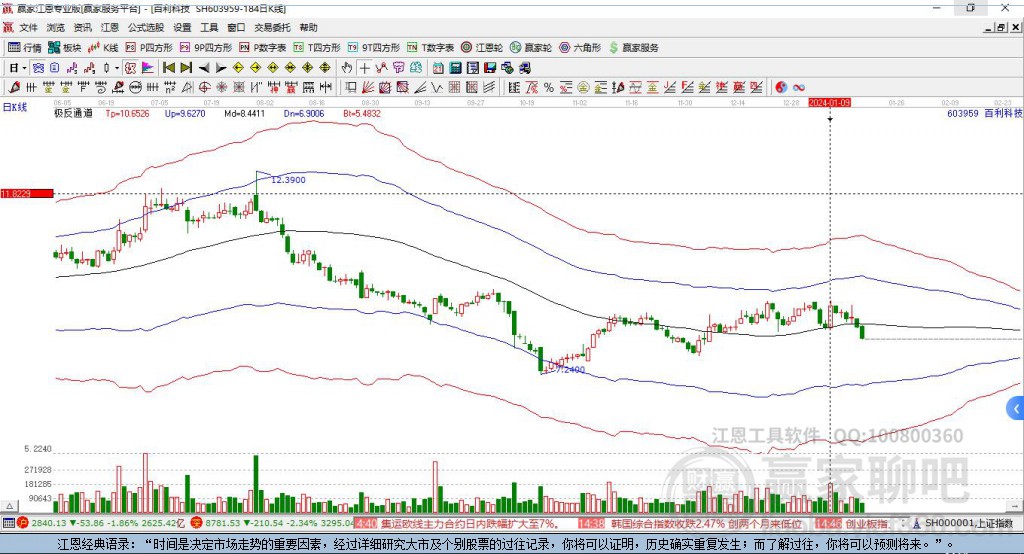Click the SH000001 上证指数 status entry
Screen dimensions: 1024x554
tap(969, 523)
